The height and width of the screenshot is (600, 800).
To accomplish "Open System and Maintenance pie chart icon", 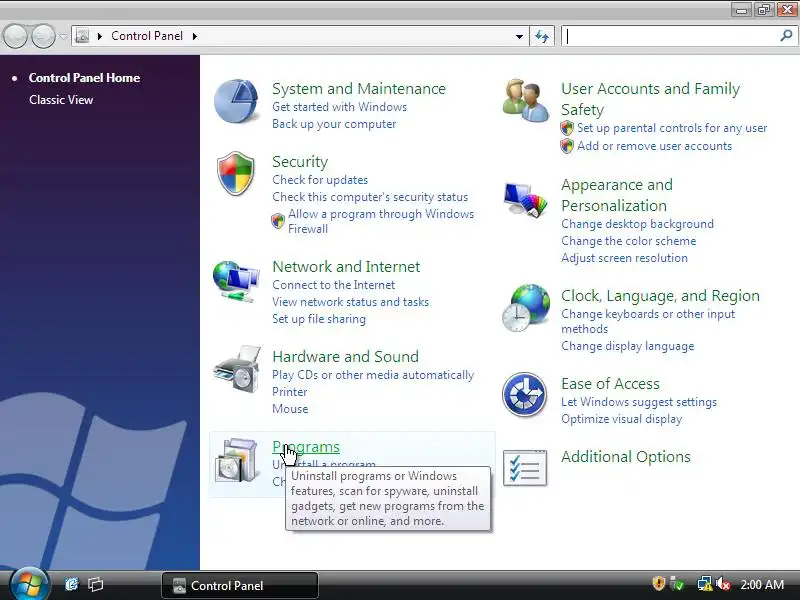I will (236, 101).
